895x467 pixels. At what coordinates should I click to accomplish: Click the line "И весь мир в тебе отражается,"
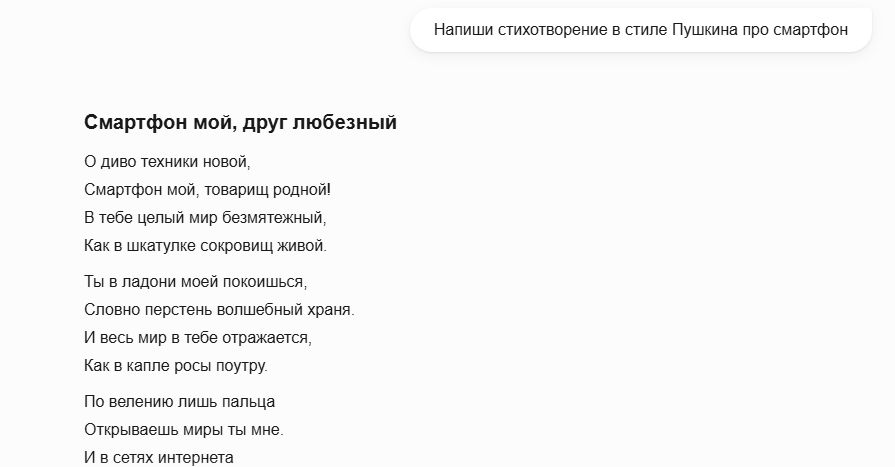[x=198, y=337]
